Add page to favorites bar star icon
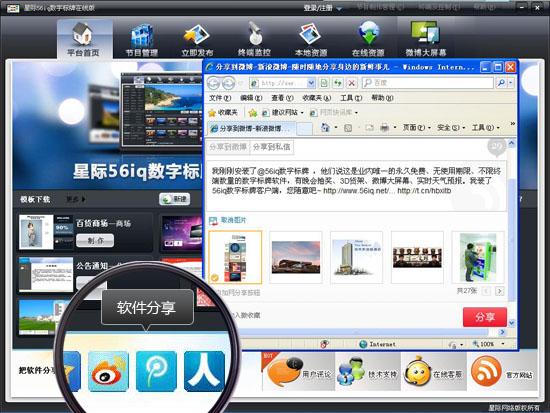Viewport: 550px width, 413px height. (x=253, y=113)
